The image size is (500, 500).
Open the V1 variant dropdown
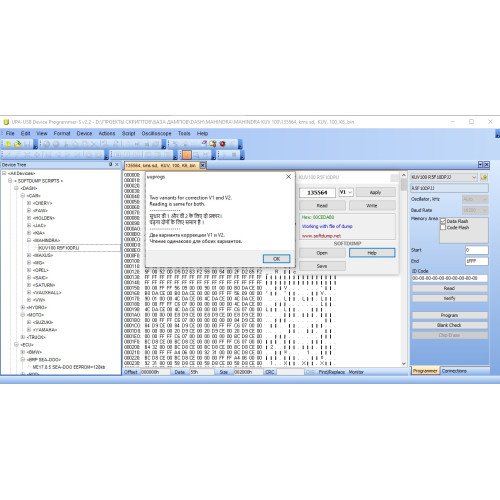(x=346, y=192)
